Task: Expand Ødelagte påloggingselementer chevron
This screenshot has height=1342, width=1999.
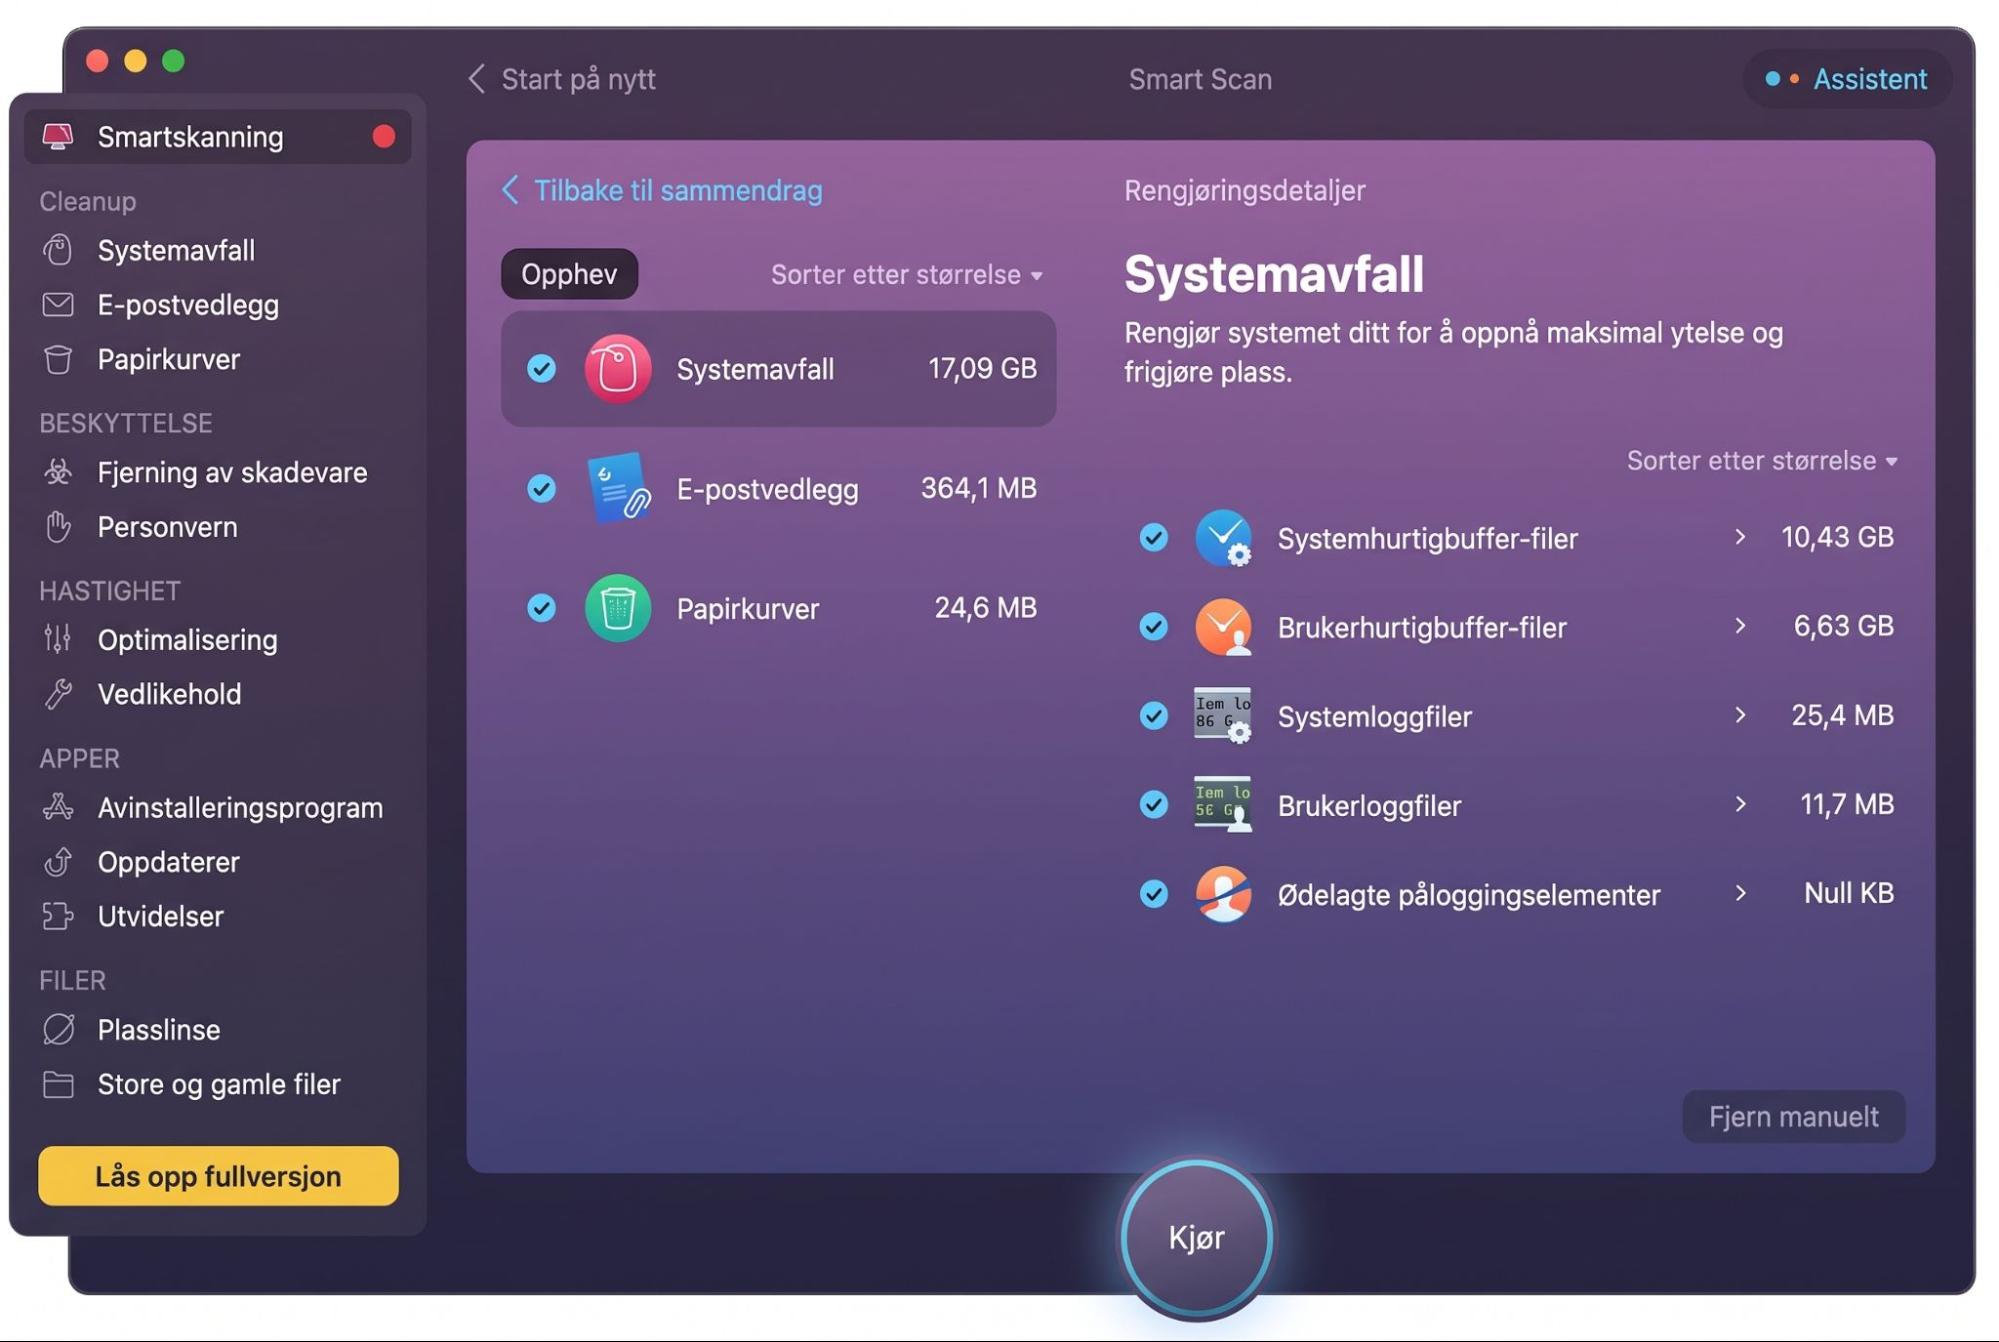Action: [1741, 893]
